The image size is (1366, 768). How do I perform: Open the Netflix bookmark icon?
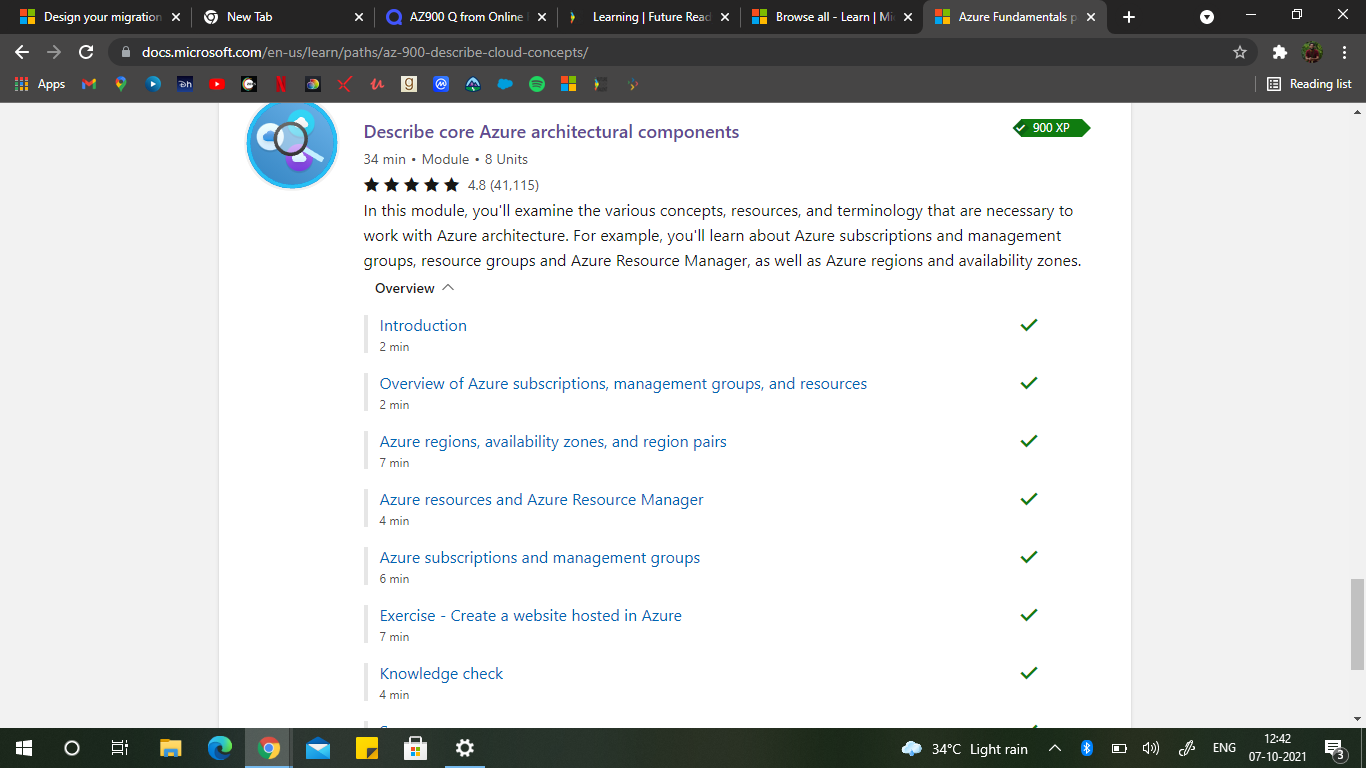[x=281, y=84]
